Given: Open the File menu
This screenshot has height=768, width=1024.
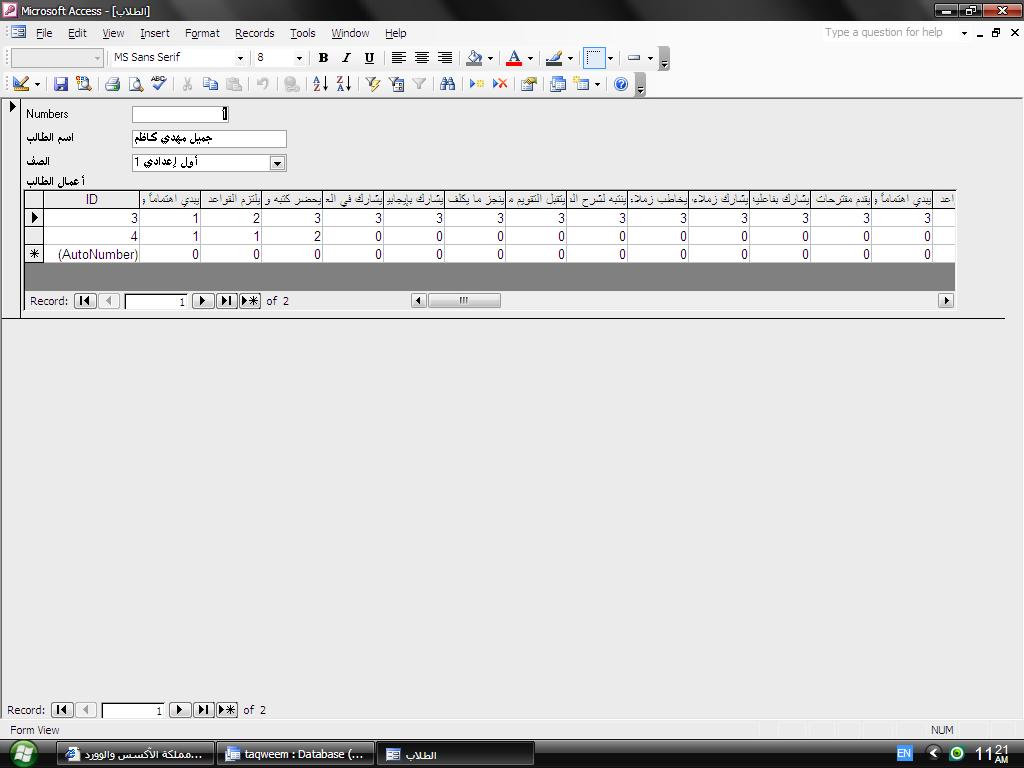Looking at the screenshot, I should 44,33.
